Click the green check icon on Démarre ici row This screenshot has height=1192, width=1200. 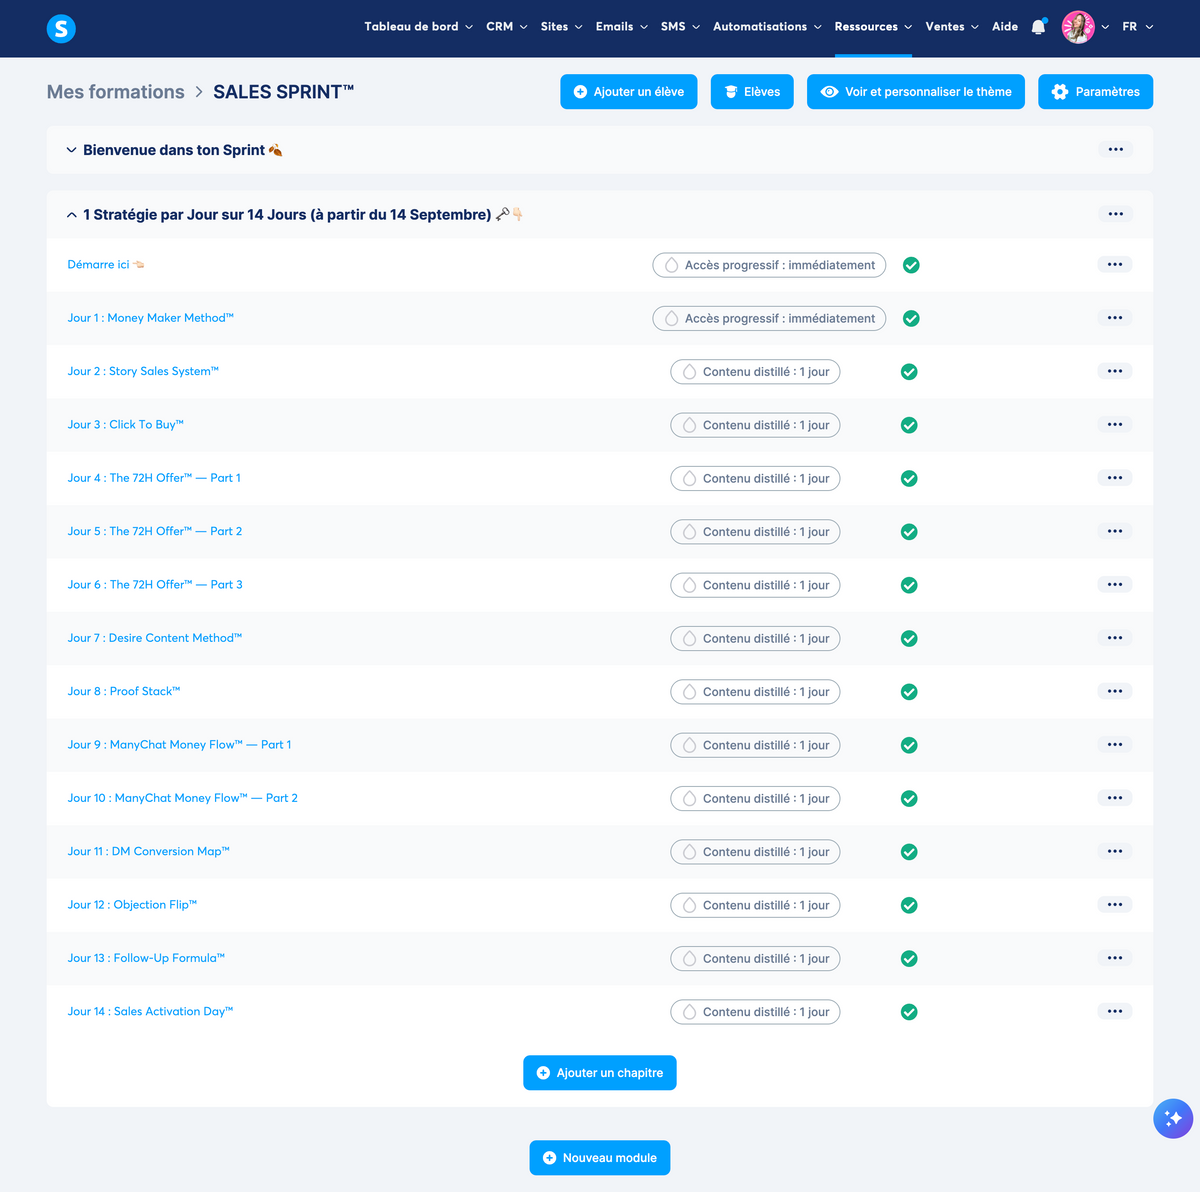(911, 265)
